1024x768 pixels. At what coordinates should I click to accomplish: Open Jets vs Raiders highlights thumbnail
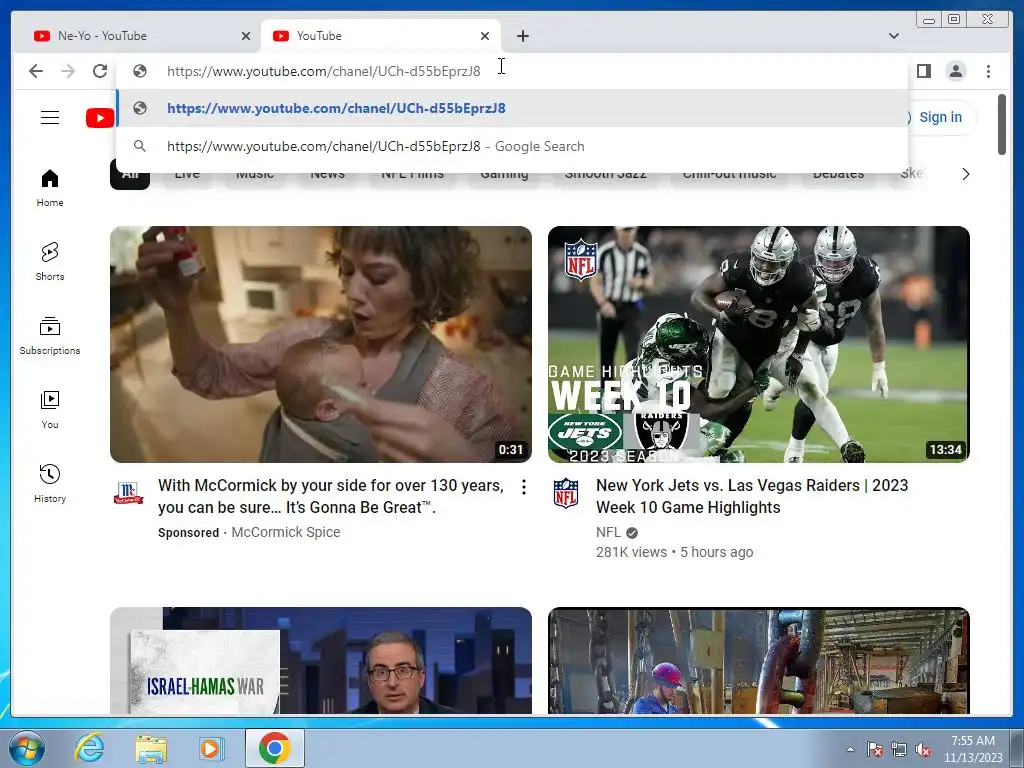click(x=758, y=344)
